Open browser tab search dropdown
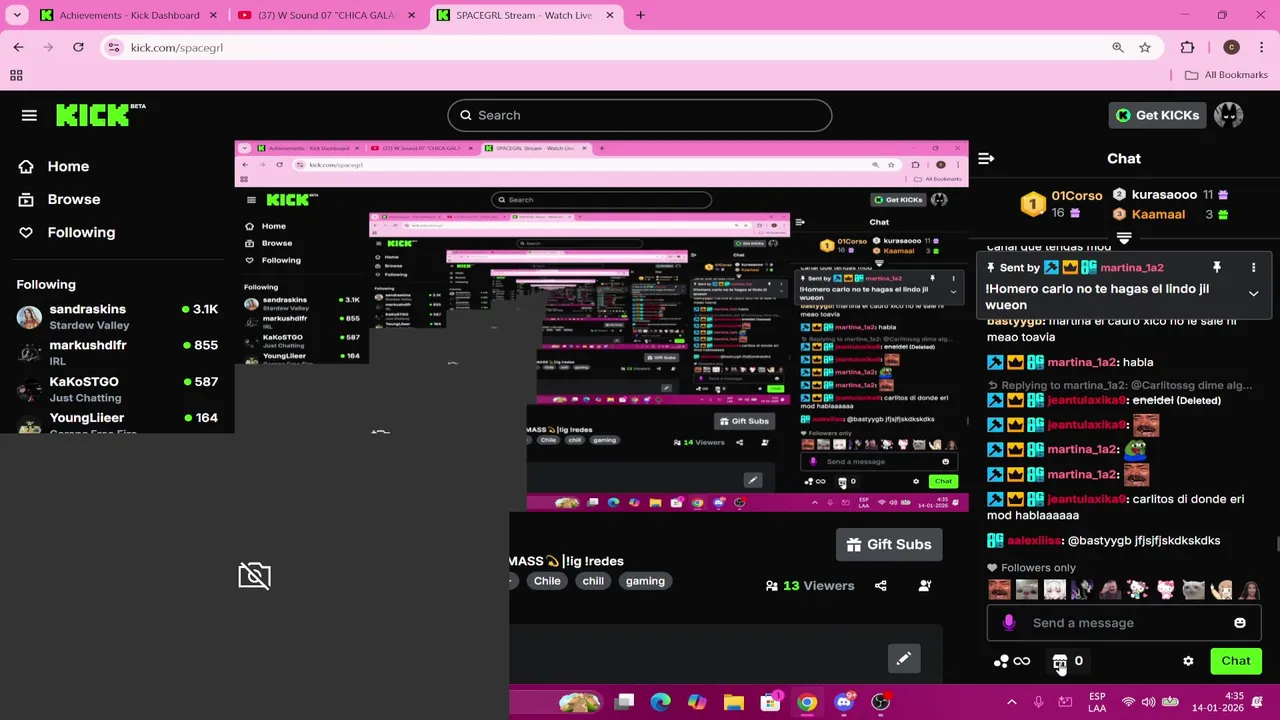The width and height of the screenshot is (1280, 720). [18, 15]
